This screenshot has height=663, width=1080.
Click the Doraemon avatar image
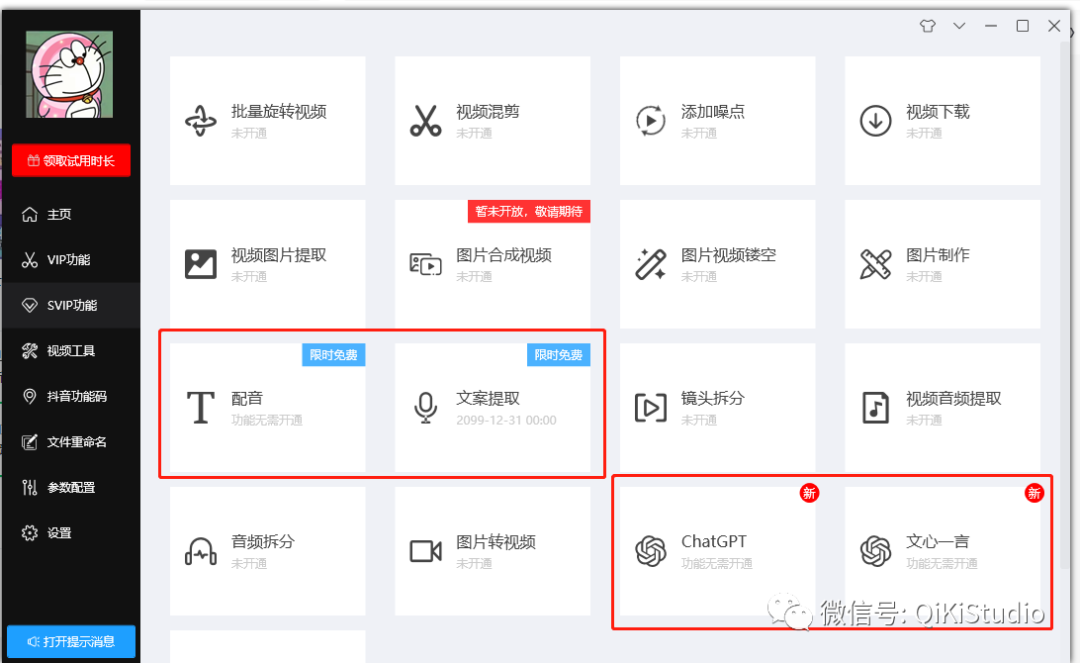[x=69, y=72]
